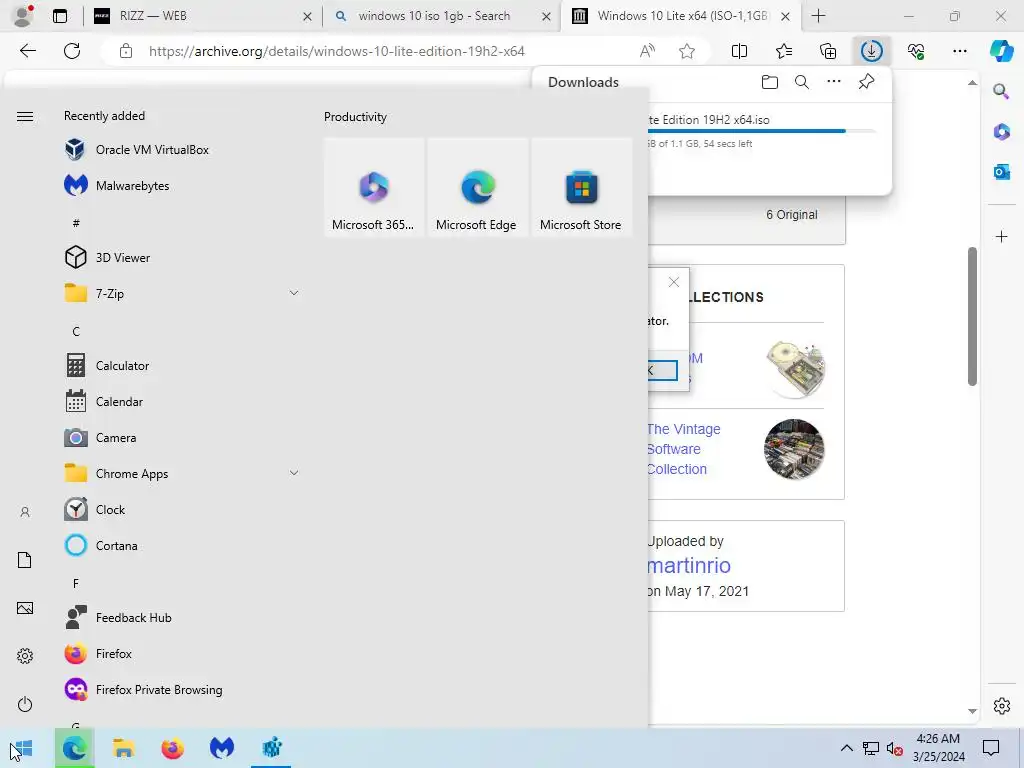Screen dimensions: 1024x768
Task: Click the Windows Start button
Action: (x=22, y=748)
